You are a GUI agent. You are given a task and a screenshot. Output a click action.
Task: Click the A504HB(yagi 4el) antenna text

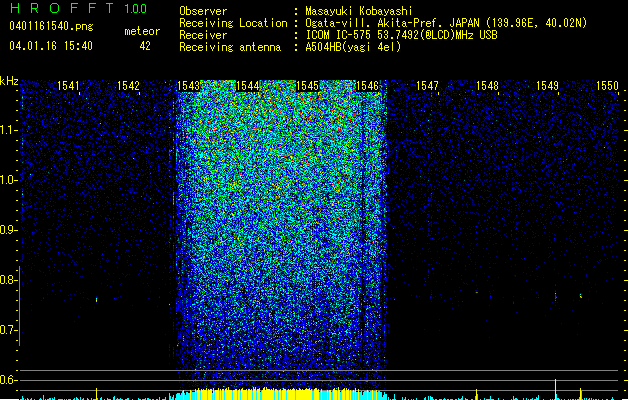[353, 47]
